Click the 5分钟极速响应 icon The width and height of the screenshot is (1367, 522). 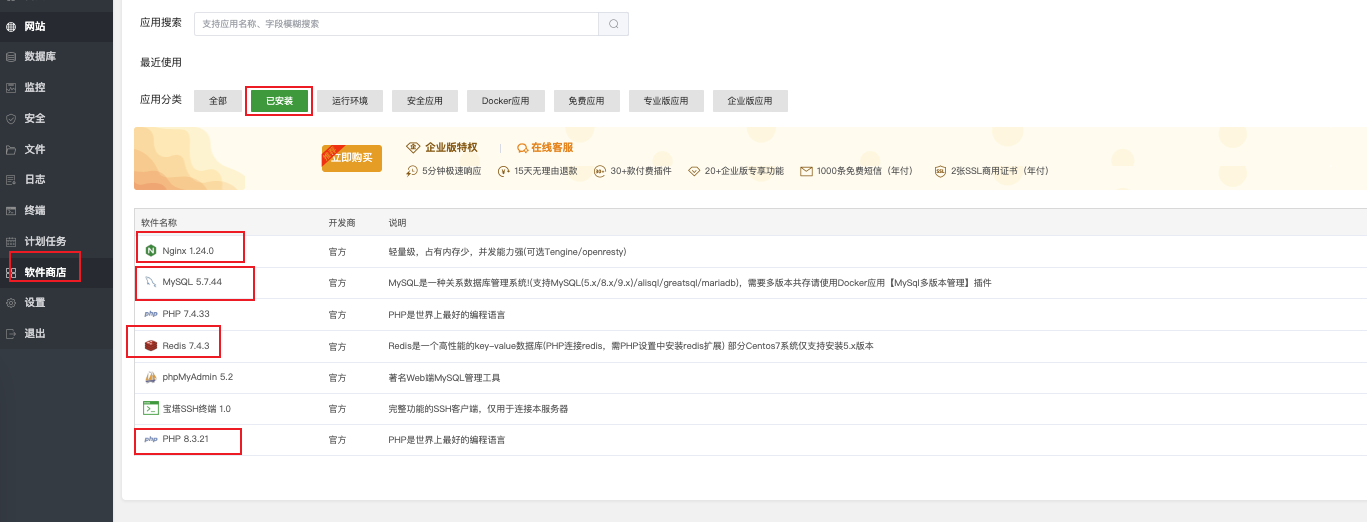pyautogui.click(x=412, y=171)
